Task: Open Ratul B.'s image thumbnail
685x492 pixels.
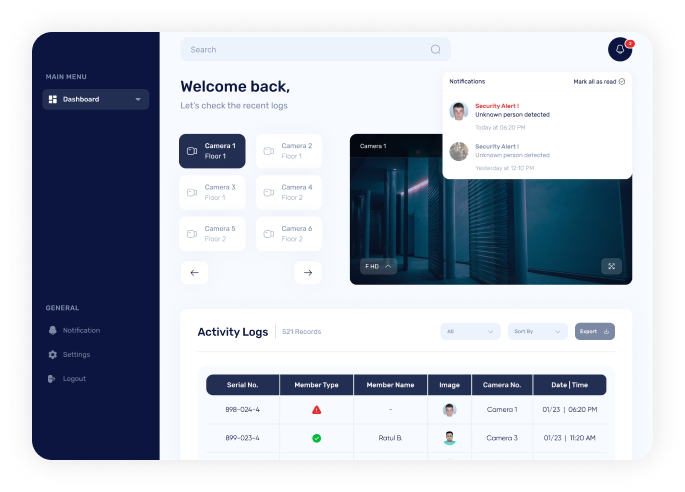Action: 449,438
